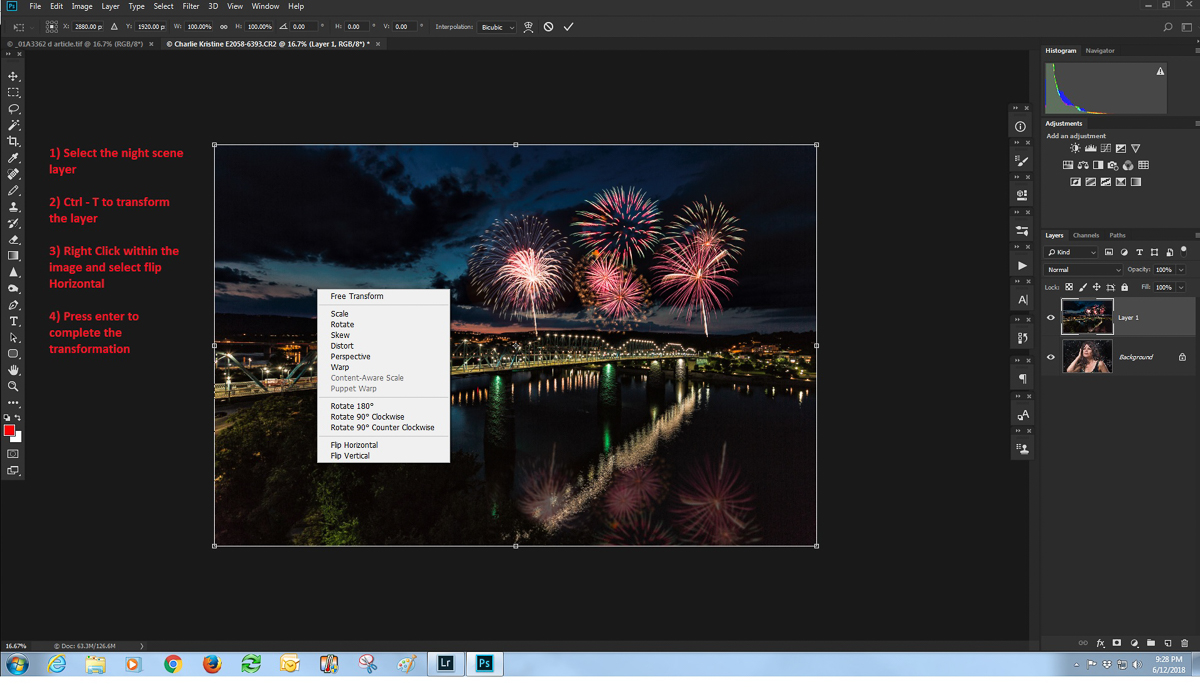Open the blend mode dropdown showing Normal
This screenshot has width=1200, height=689.
(1083, 270)
